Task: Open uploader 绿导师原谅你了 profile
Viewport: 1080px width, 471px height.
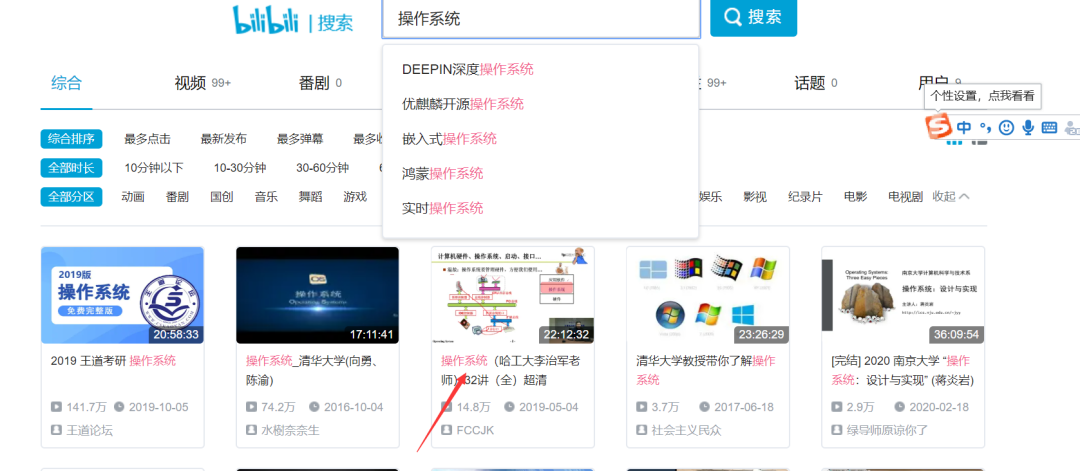Action: point(888,430)
